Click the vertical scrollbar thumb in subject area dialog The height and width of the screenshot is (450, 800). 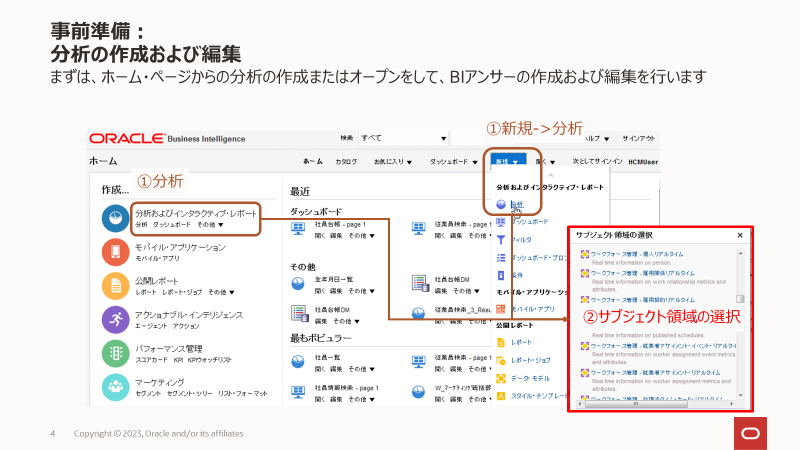740,299
